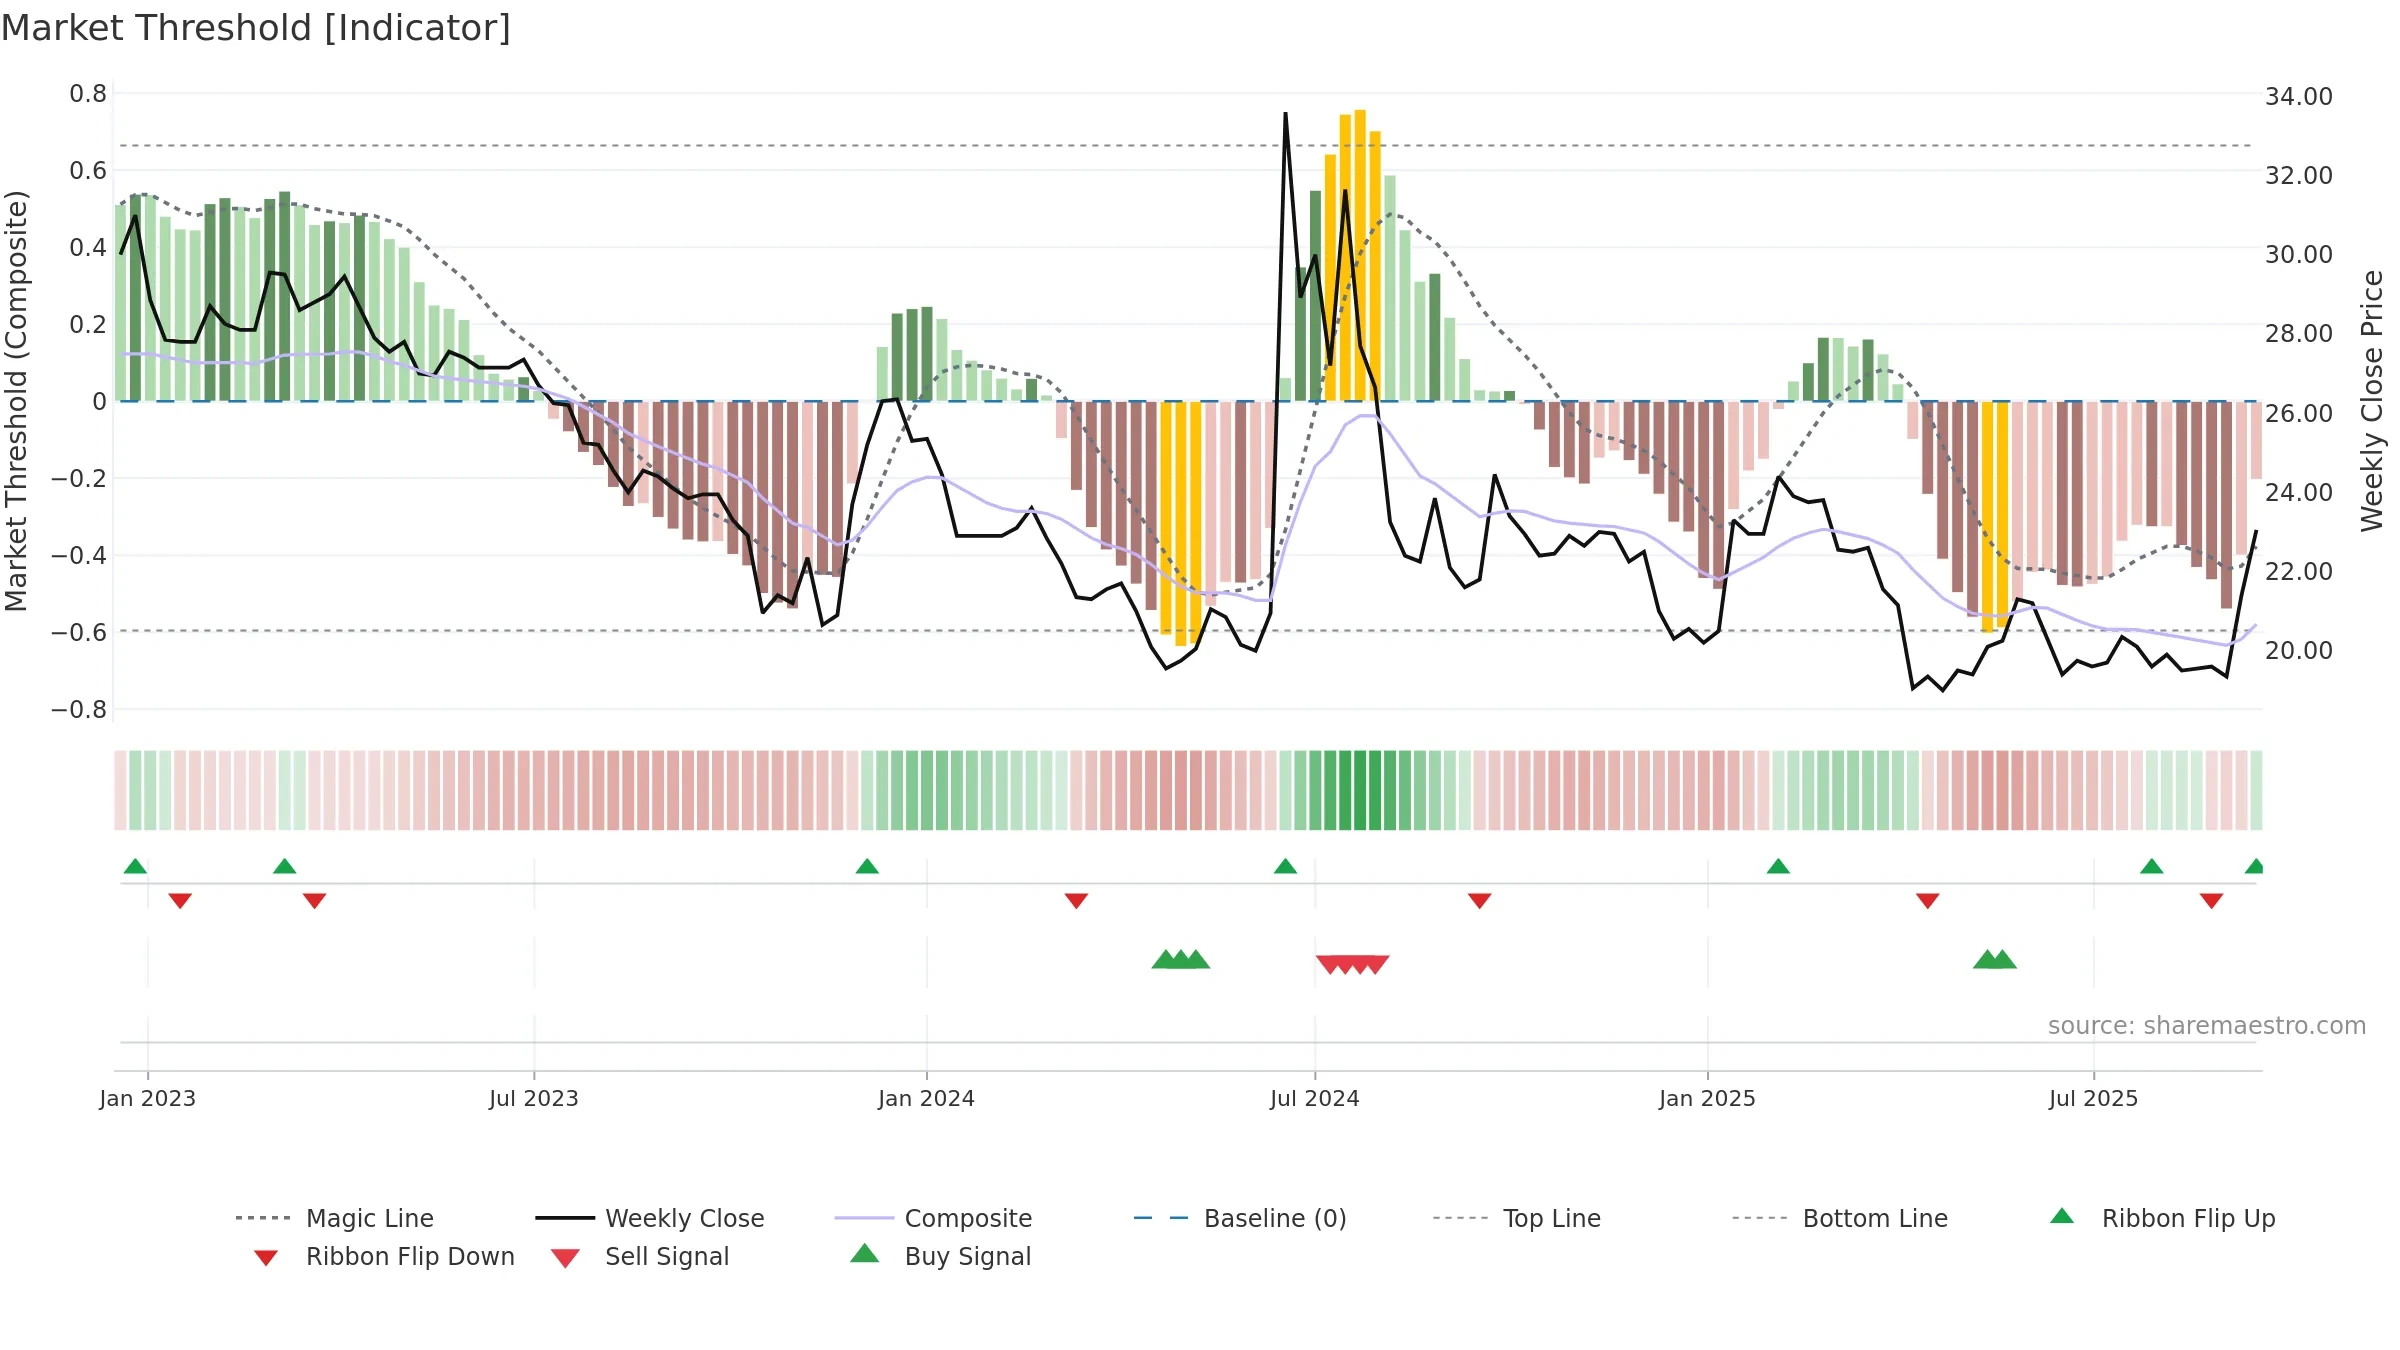Toggle the Bottom Line legend entry
The height and width of the screenshot is (1350, 2400).
[1840, 1218]
